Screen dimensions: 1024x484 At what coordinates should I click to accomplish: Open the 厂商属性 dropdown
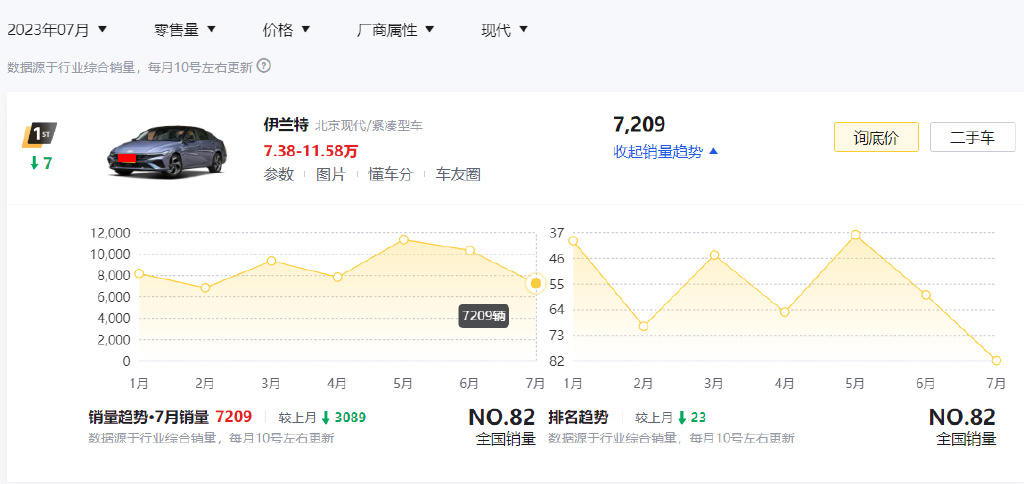396,29
